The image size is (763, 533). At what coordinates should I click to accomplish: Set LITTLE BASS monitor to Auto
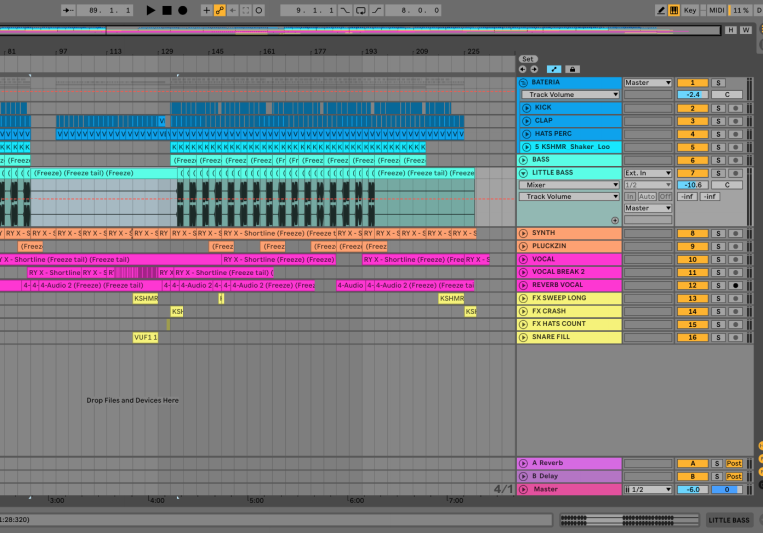[647, 197]
